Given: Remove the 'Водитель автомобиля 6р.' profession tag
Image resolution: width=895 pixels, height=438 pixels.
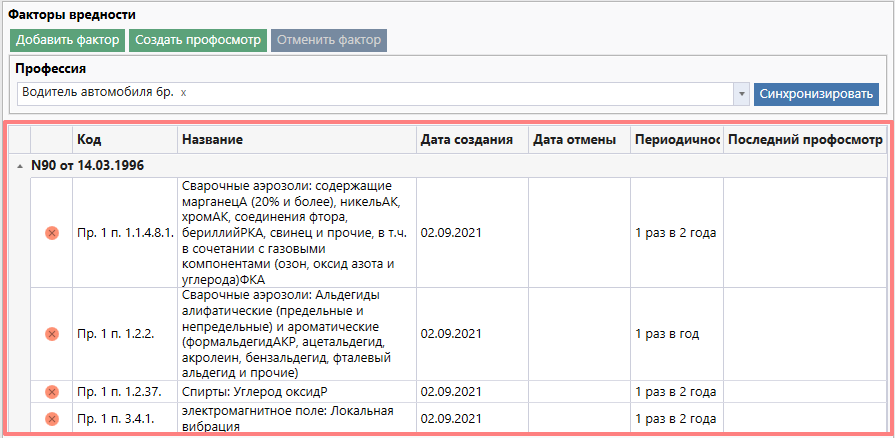Looking at the screenshot, I should tap(183, 93).
